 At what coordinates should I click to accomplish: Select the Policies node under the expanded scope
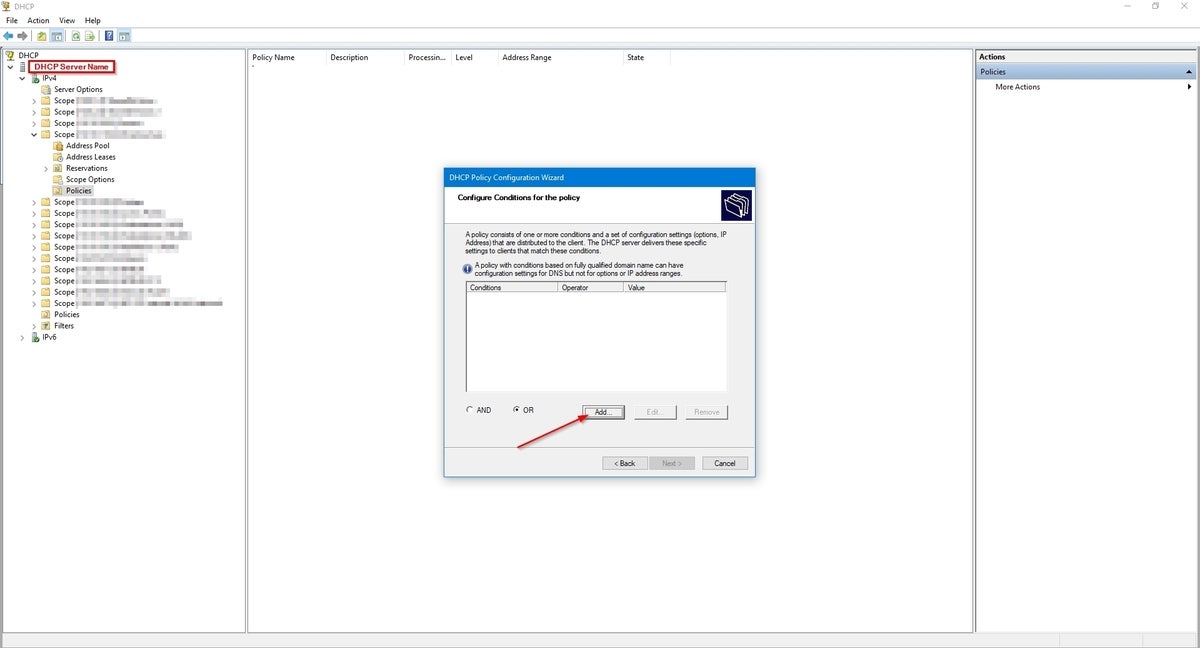pos(76,190)
